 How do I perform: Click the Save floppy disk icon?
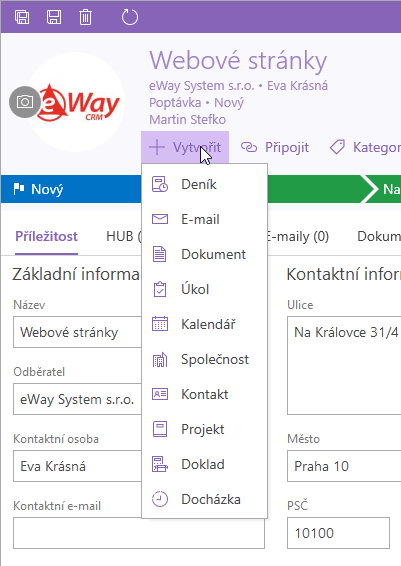pos(54,17)
